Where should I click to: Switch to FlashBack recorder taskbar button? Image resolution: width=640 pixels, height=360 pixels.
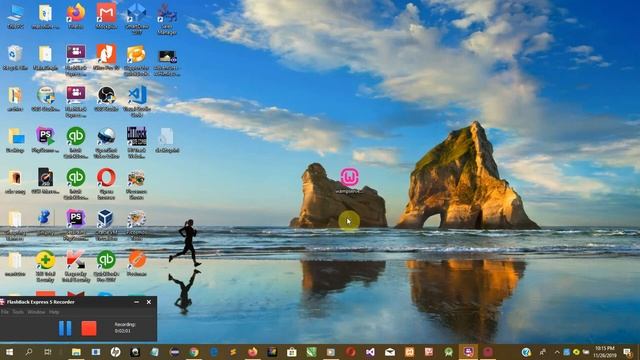[468, 352]
